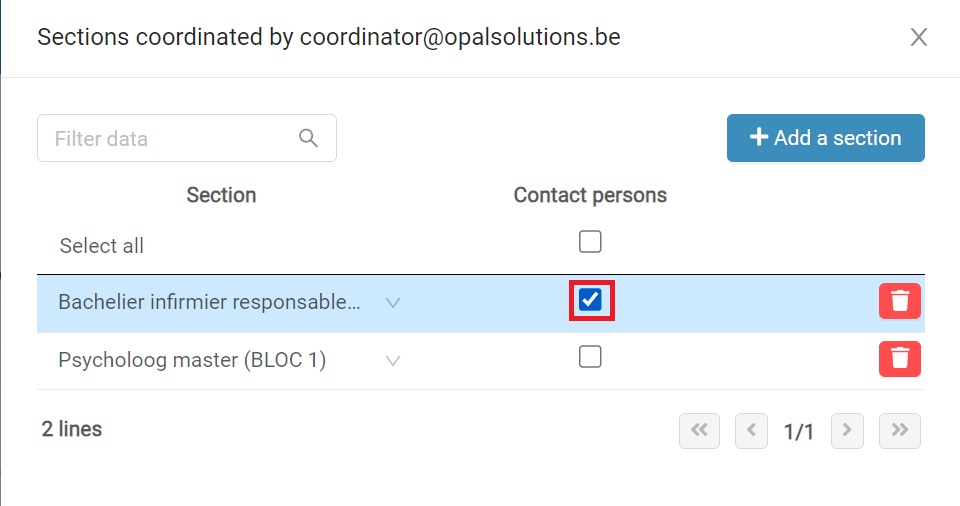Expand the Psycholoog master (BLOC 1) chevron
The height and width of the screenshot is (506, 960).
point(392,361)
